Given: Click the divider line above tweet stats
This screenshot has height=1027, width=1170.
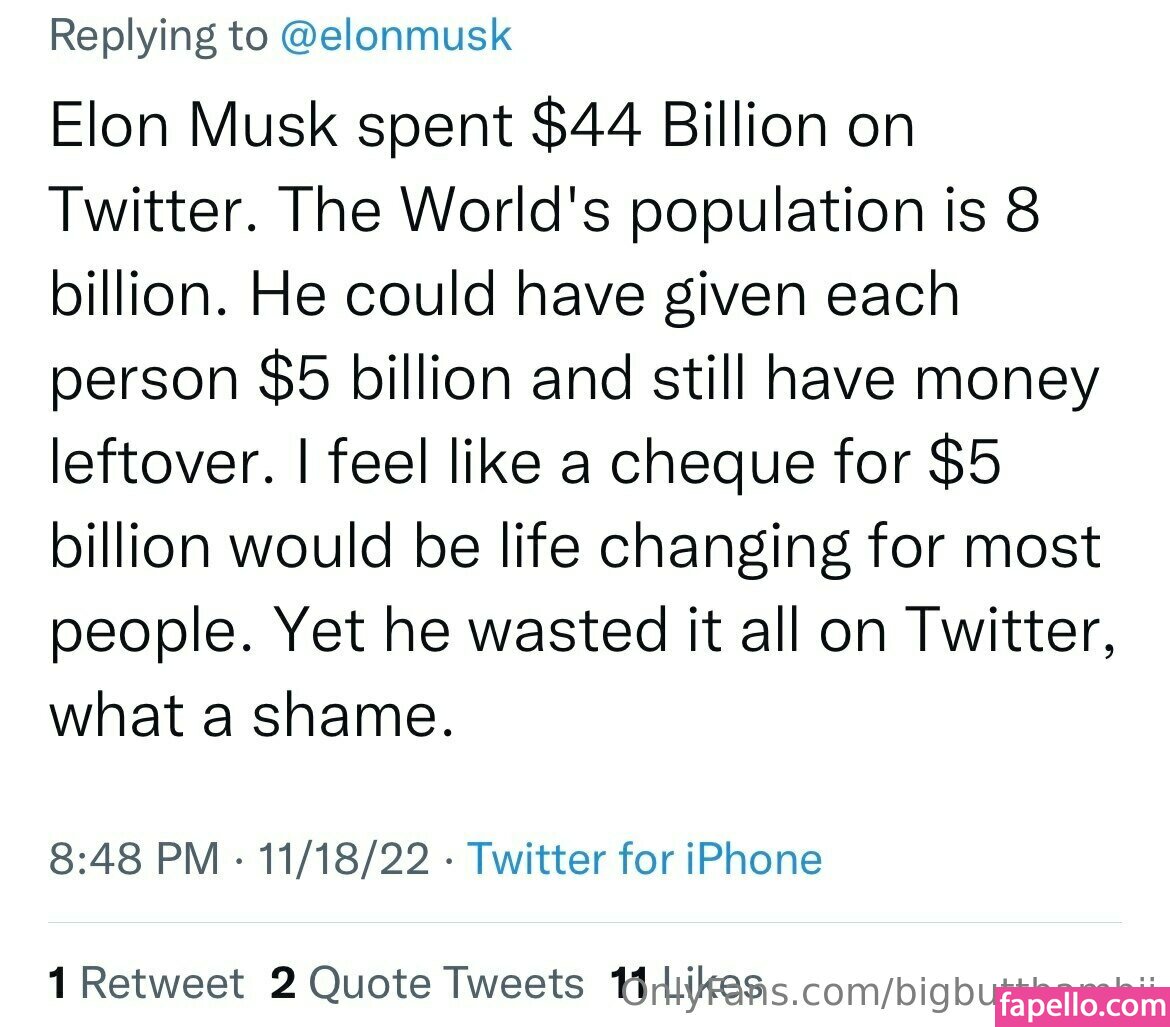Looking at the screenshot, I should click(585, 922).
